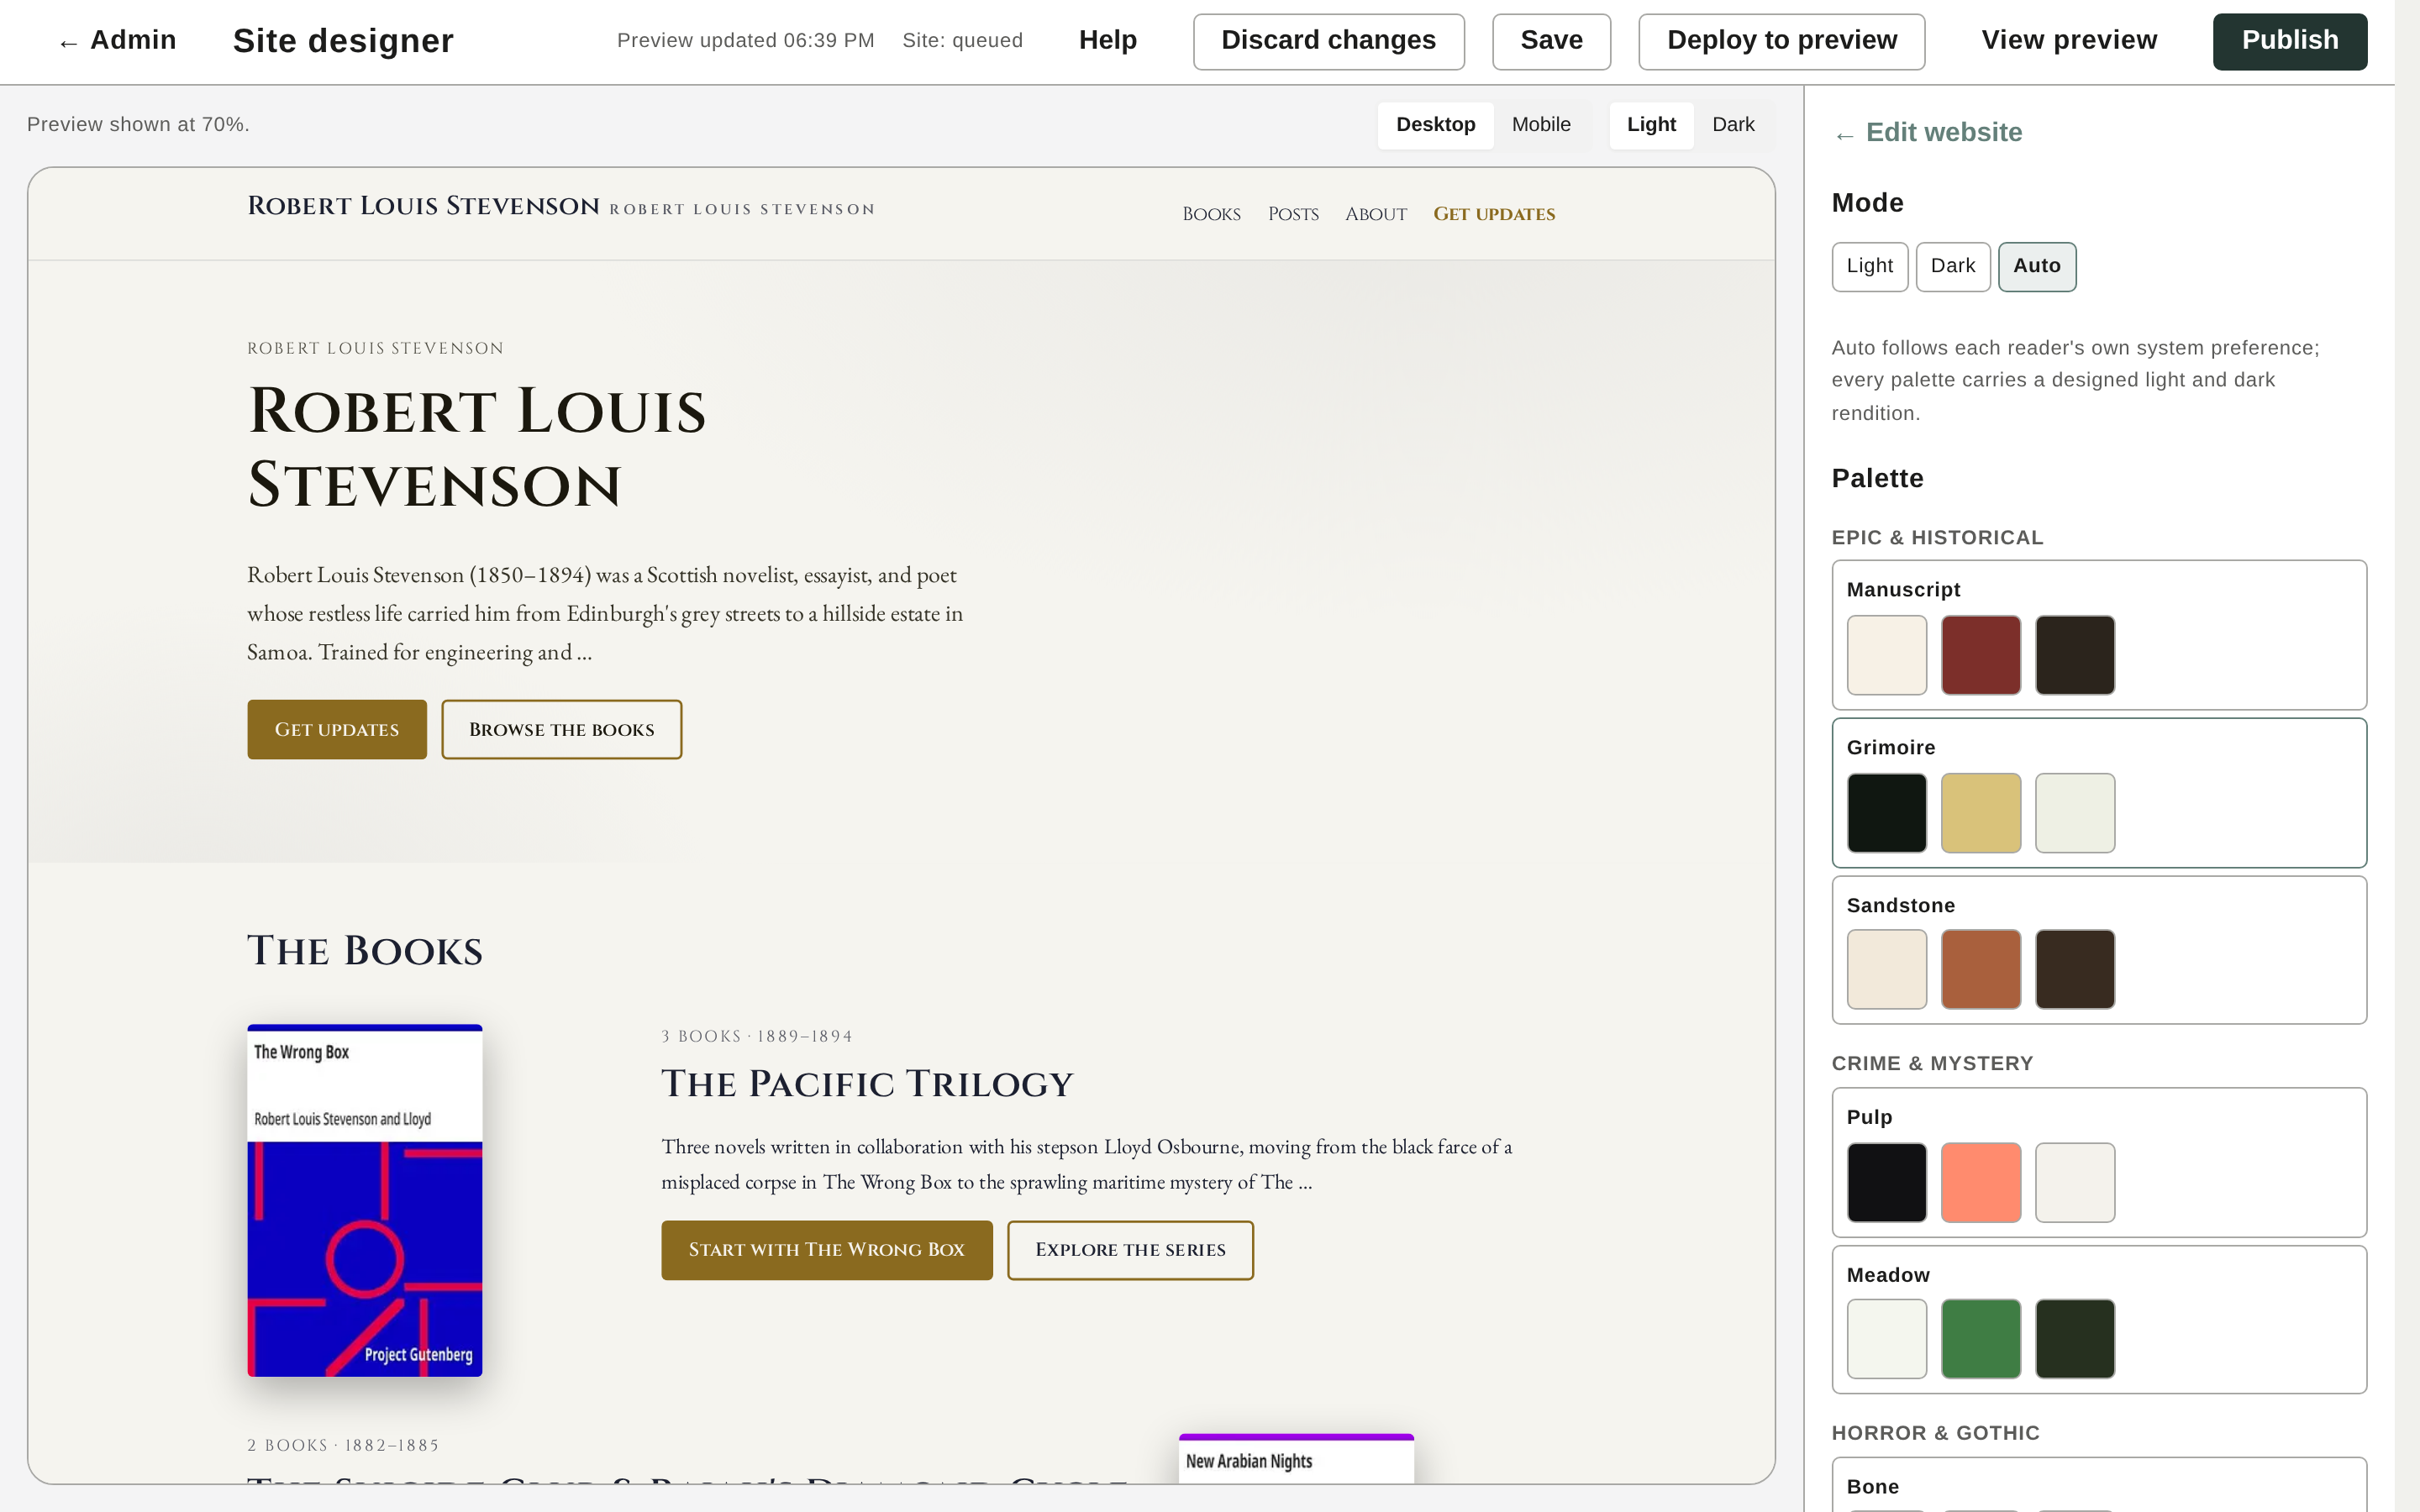Viewport: 2420px width, 1512px height.
Task: Choose the Pulp palette
Action: point(2098,1162)
